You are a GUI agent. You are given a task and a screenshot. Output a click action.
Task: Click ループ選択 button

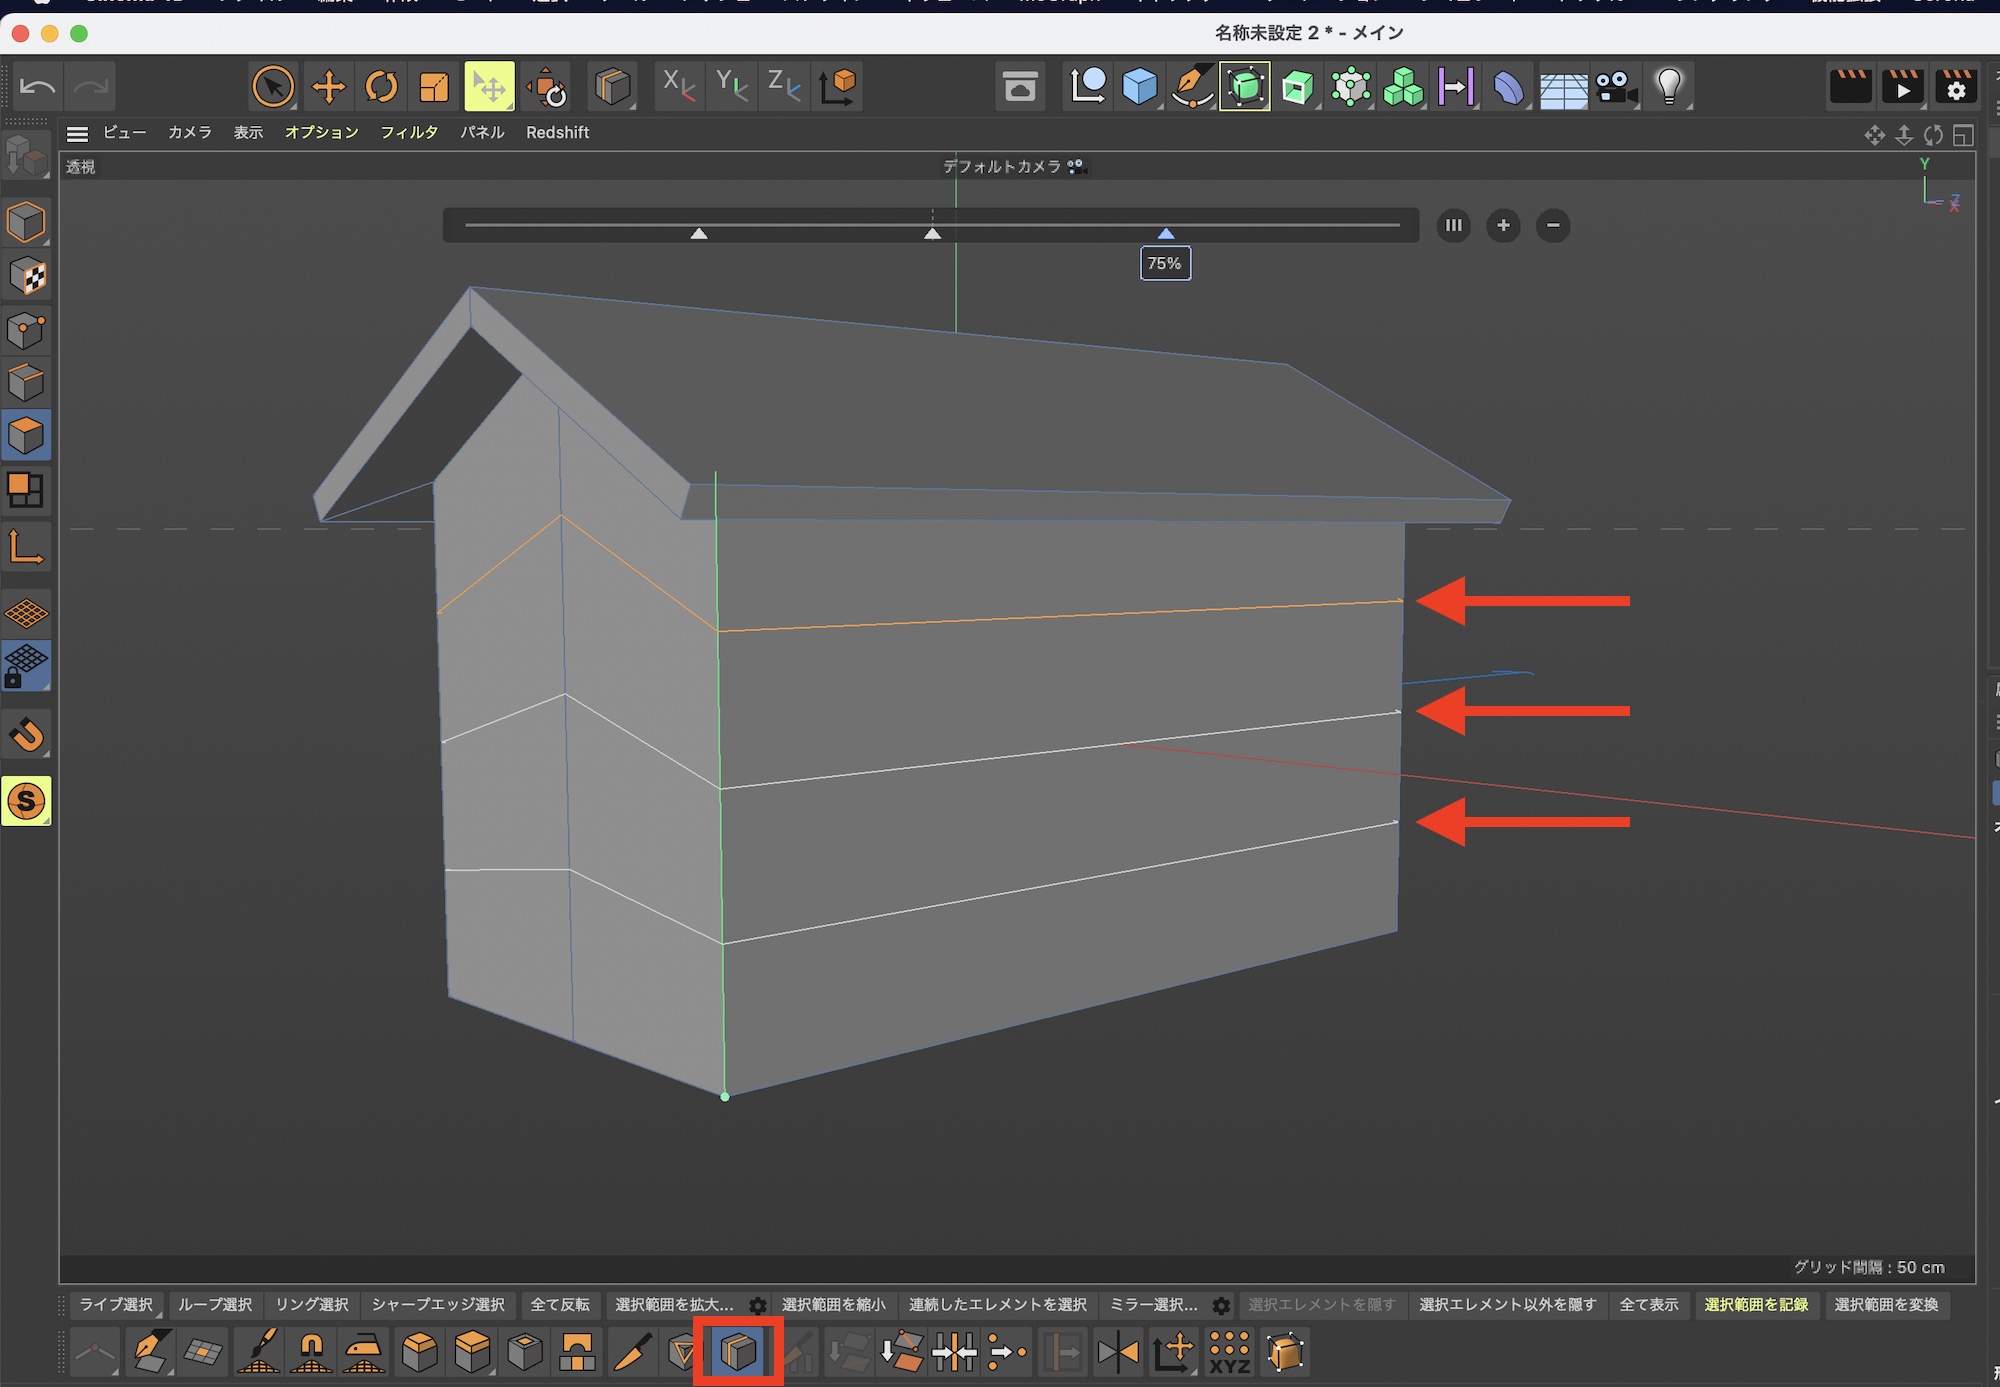(215, 1305)
